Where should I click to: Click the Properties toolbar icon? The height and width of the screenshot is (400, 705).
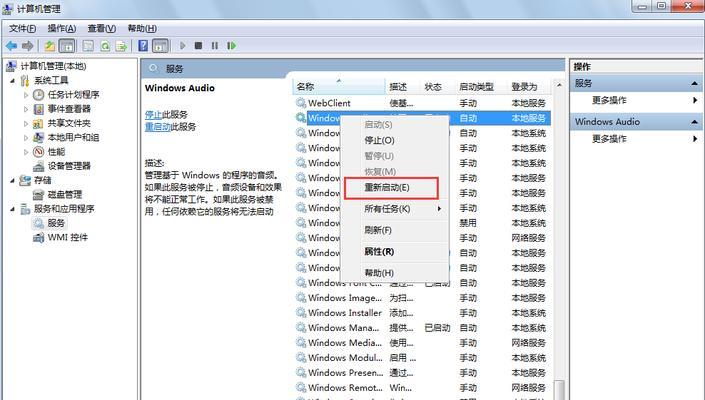[x=89, y=45]
